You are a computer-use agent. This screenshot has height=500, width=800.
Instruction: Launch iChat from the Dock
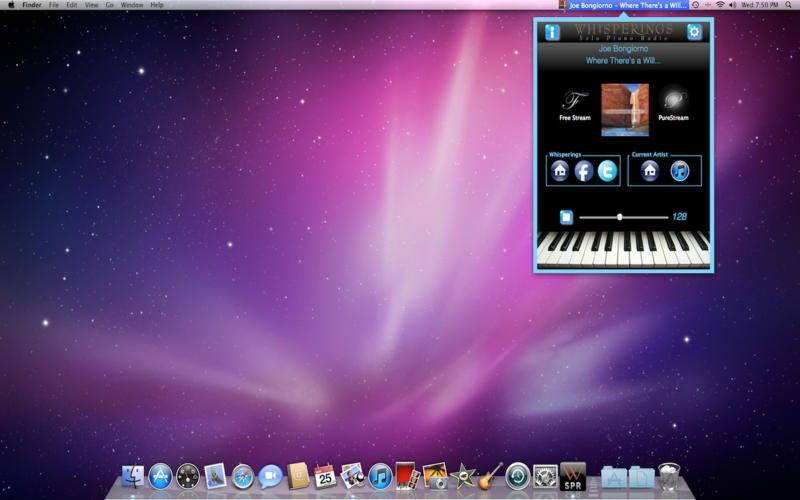pos(270,477)
